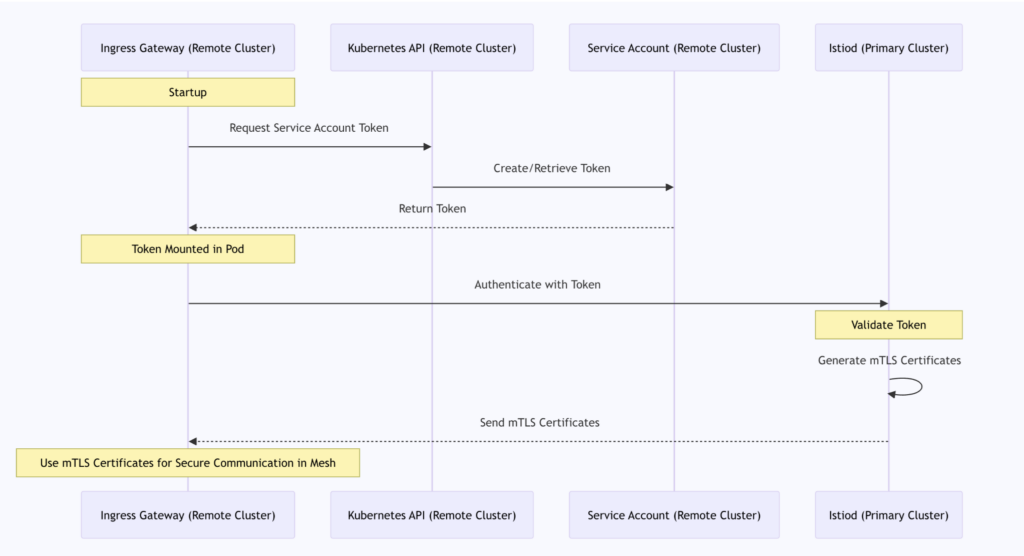Click the yellow Startup note
The image size is (1024, 556).
pyautogui.click(x=188, y=93)
